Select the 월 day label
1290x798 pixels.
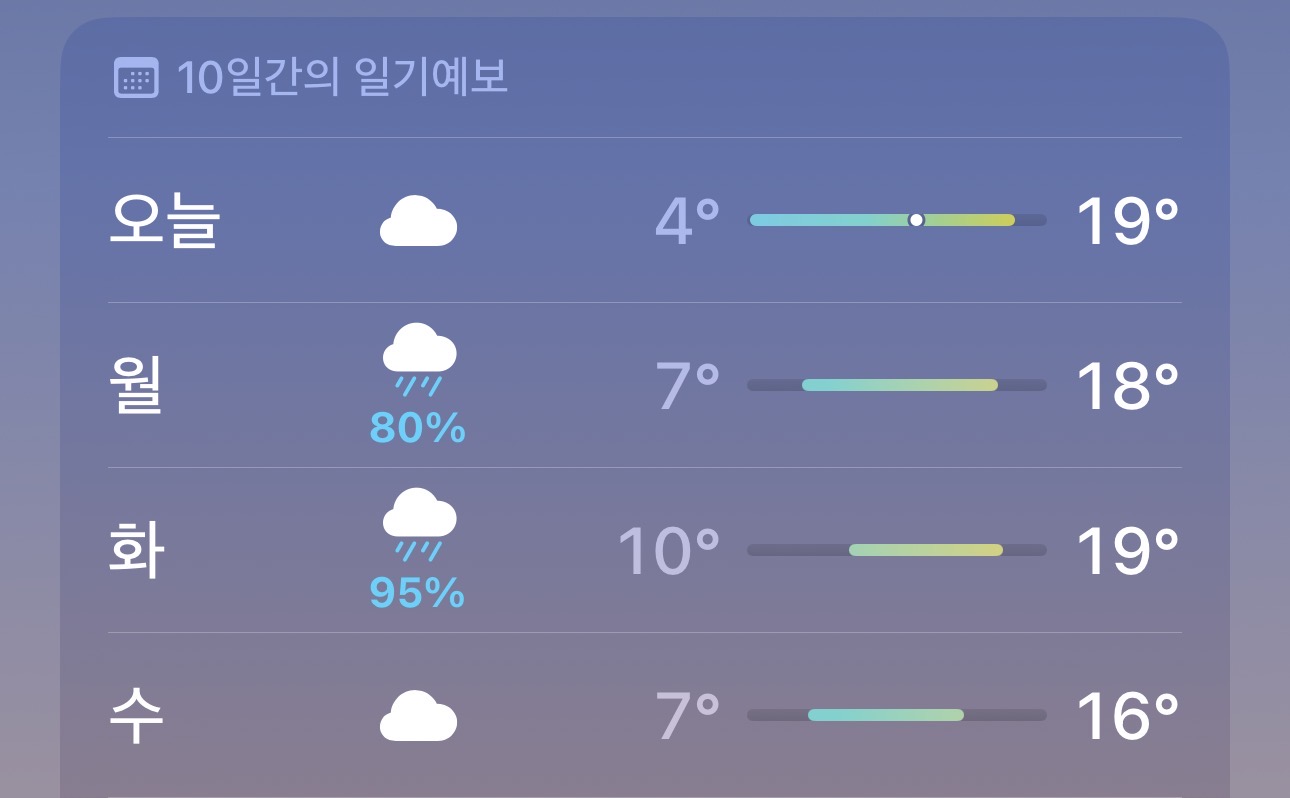tap(135, 386)
